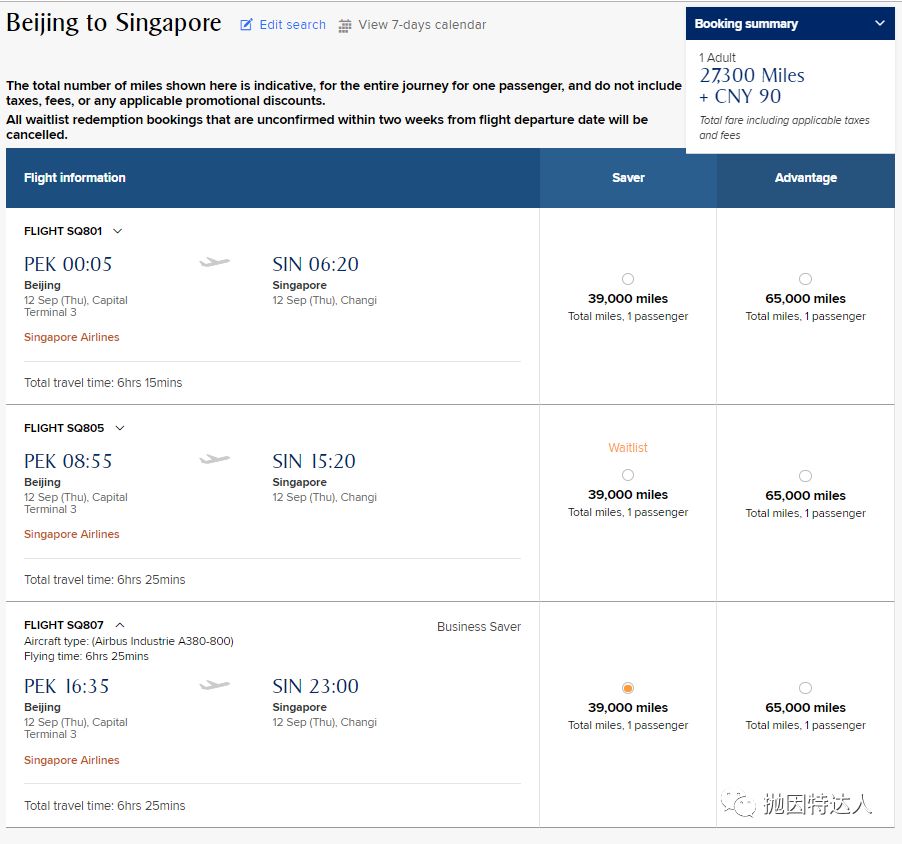Screen dimensions: 902x844
Task: Click the Edit search pencil icon
Action: click(246, 25)
